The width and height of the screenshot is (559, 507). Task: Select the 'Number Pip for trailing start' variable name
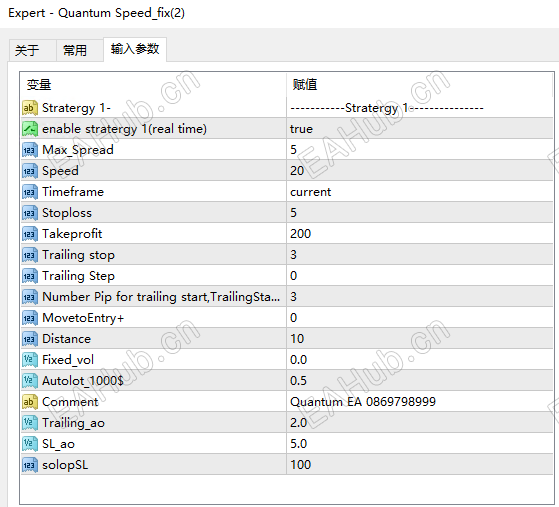(x=161, y=297)
